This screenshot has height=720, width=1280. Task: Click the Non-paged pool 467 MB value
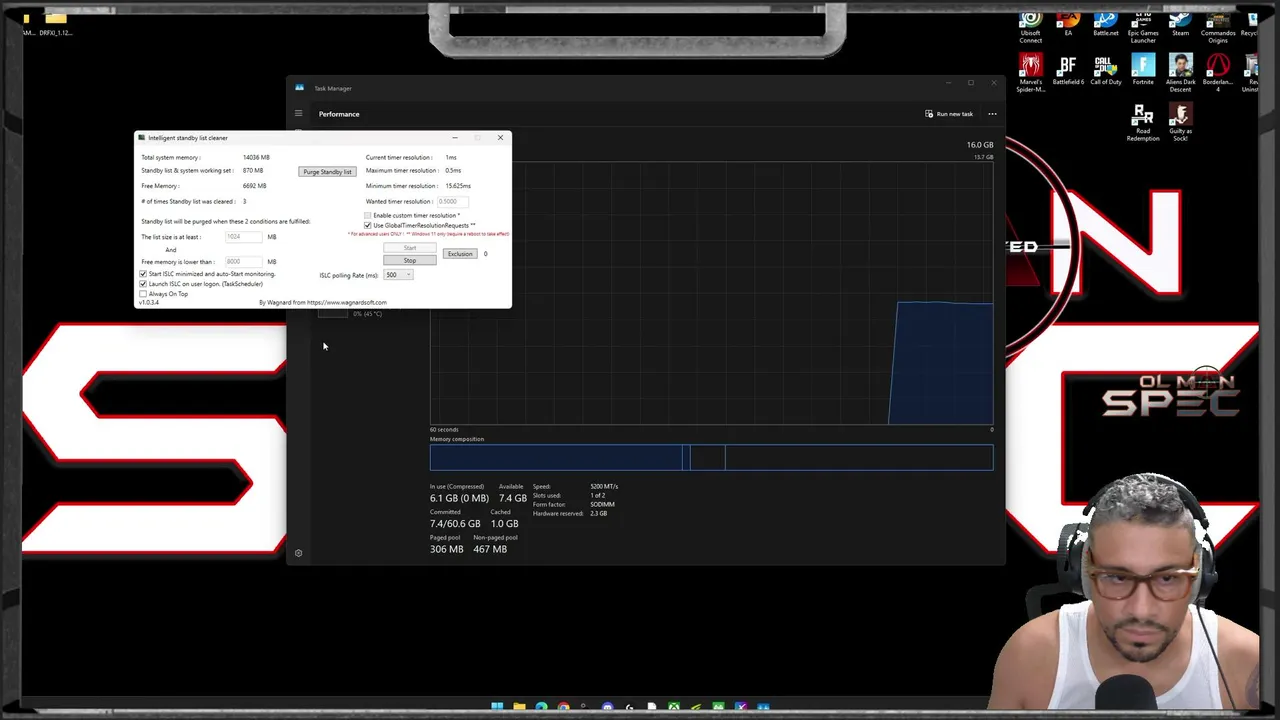(x=490, y=549)
